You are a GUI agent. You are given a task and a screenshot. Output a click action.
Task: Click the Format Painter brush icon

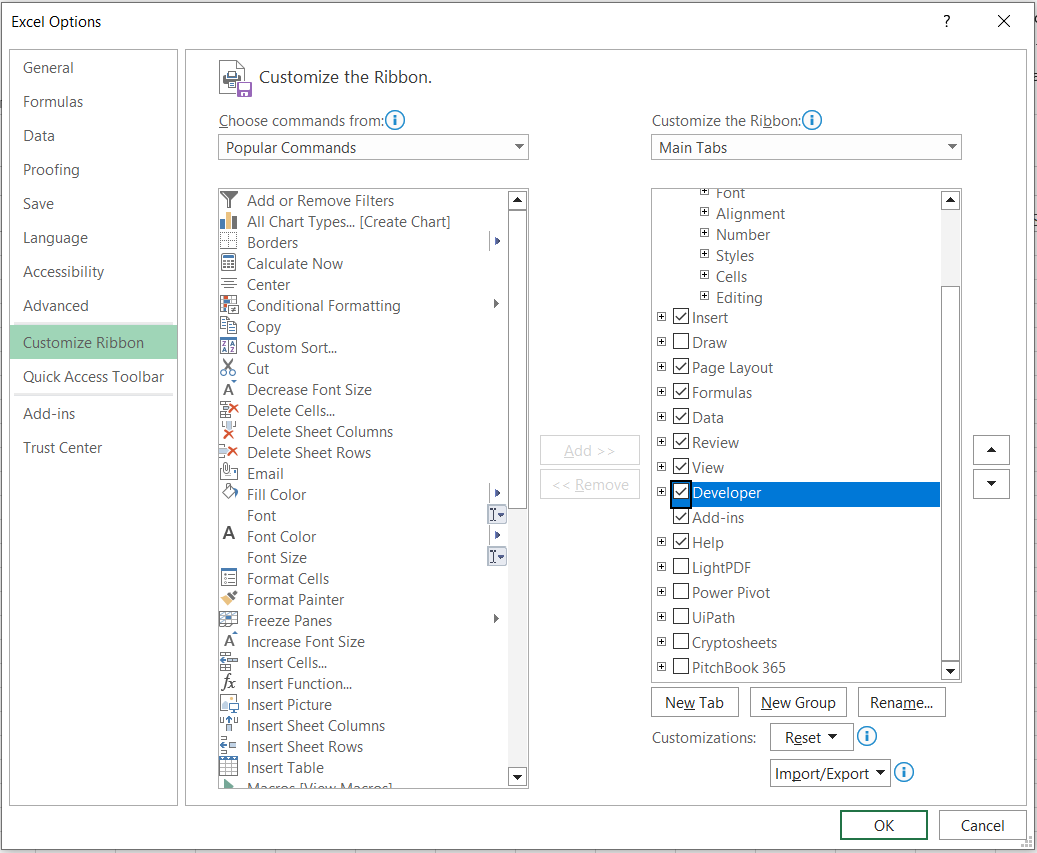[x=229, y=599]
